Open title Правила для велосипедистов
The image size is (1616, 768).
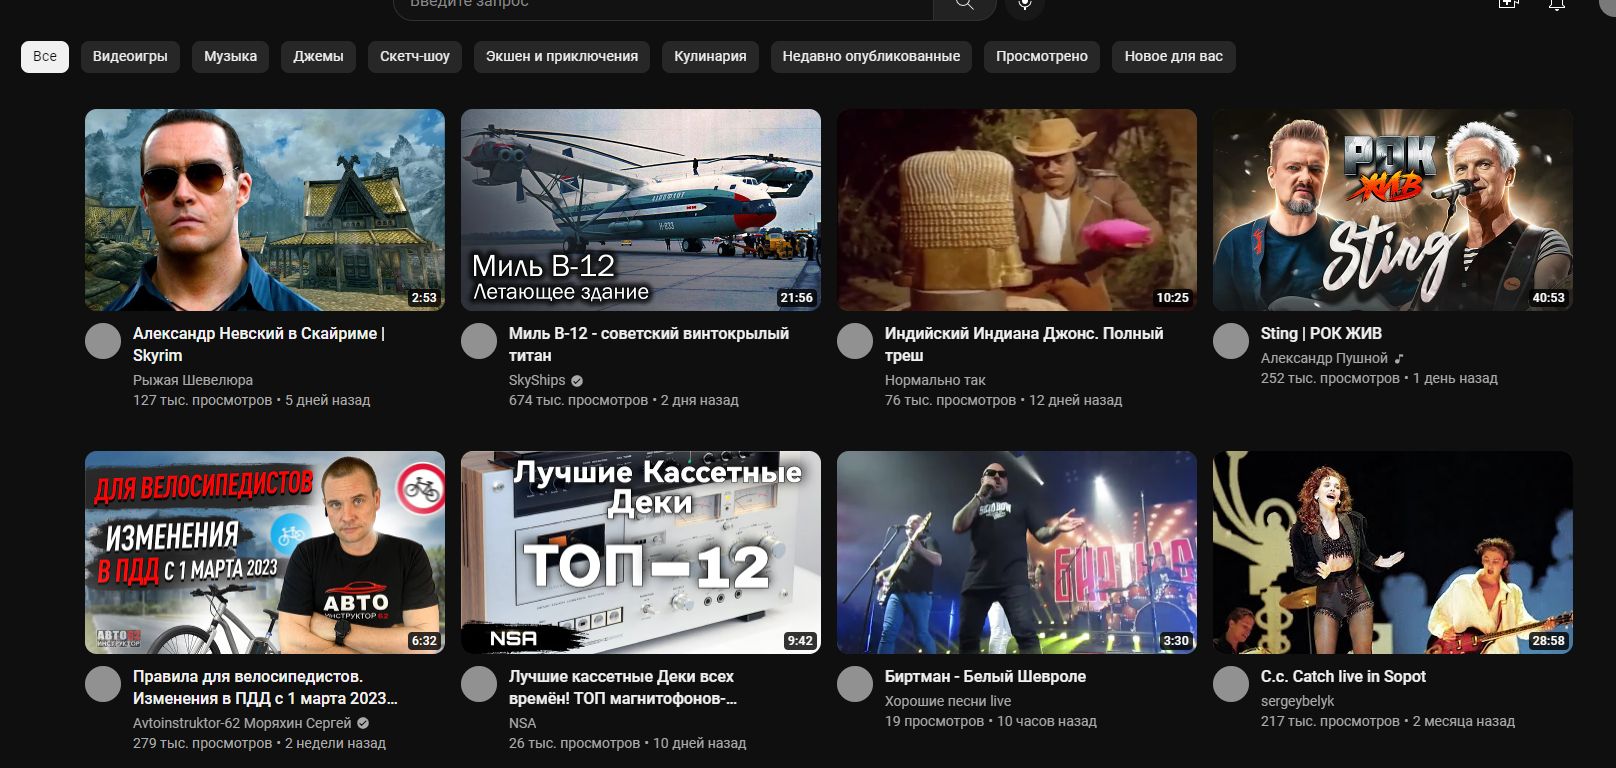(x=265, y=687)
